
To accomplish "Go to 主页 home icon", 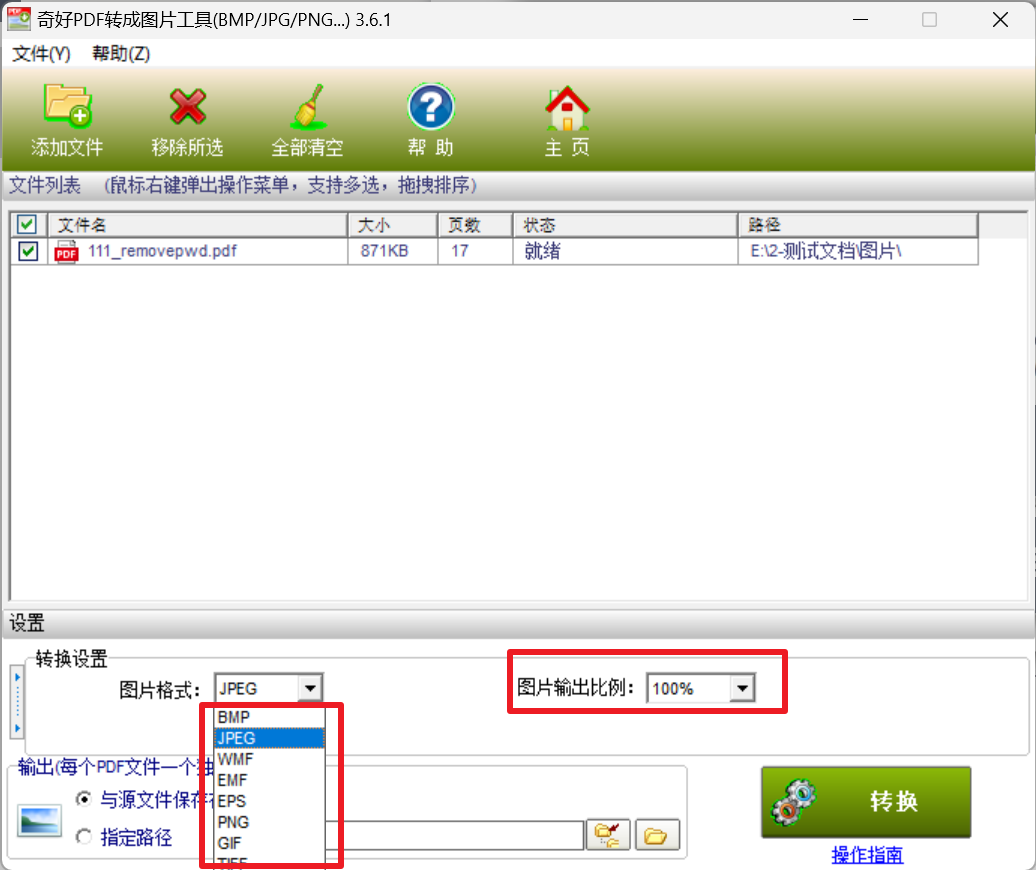I will click(567, 108).
